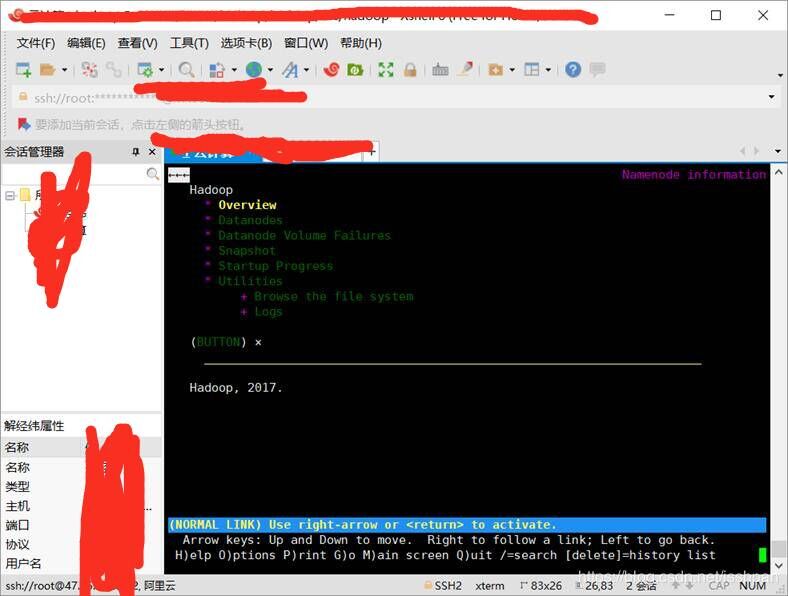Open the 窗口(W) menu
The image size is (788, 596).
click(x=306, y=43)
